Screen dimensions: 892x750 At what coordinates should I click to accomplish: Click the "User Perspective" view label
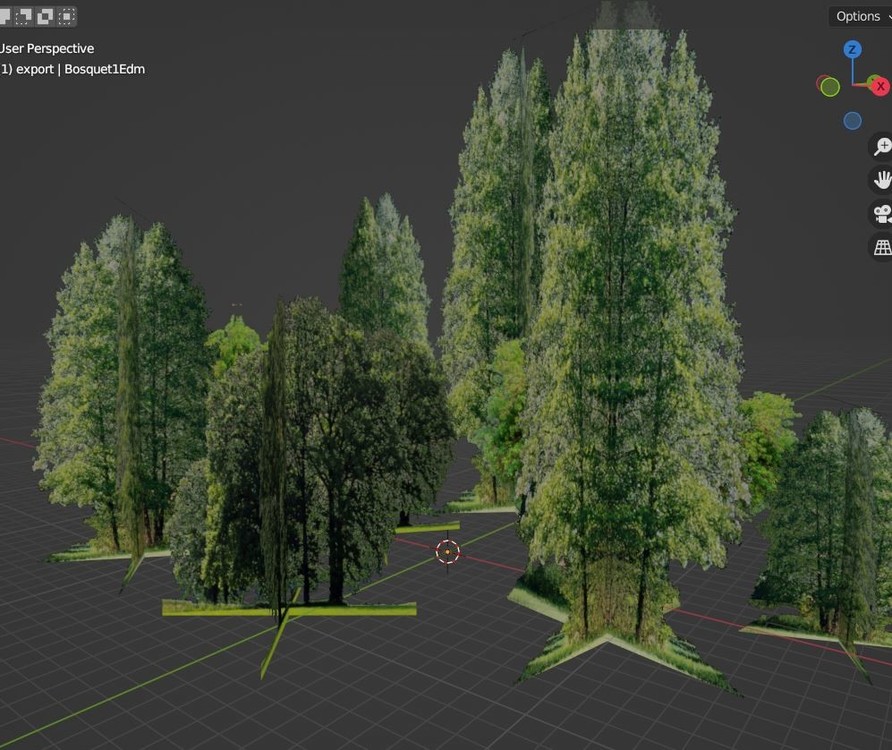(x=47, y=48)
